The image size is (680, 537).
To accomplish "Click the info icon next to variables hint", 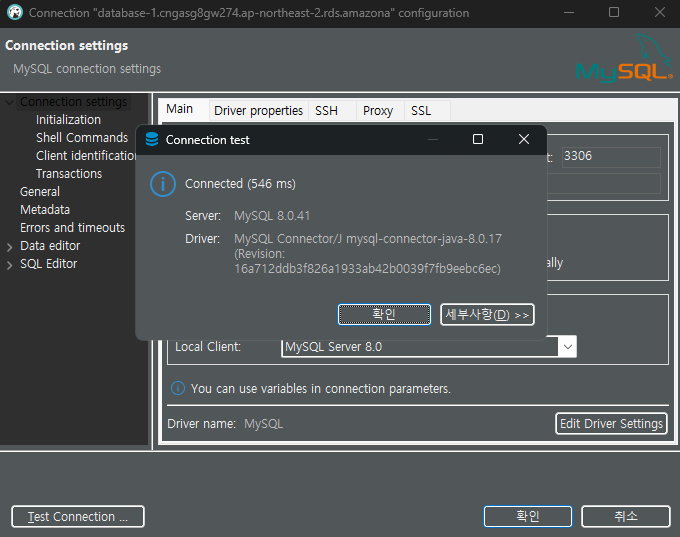I will tap(178, 388).
